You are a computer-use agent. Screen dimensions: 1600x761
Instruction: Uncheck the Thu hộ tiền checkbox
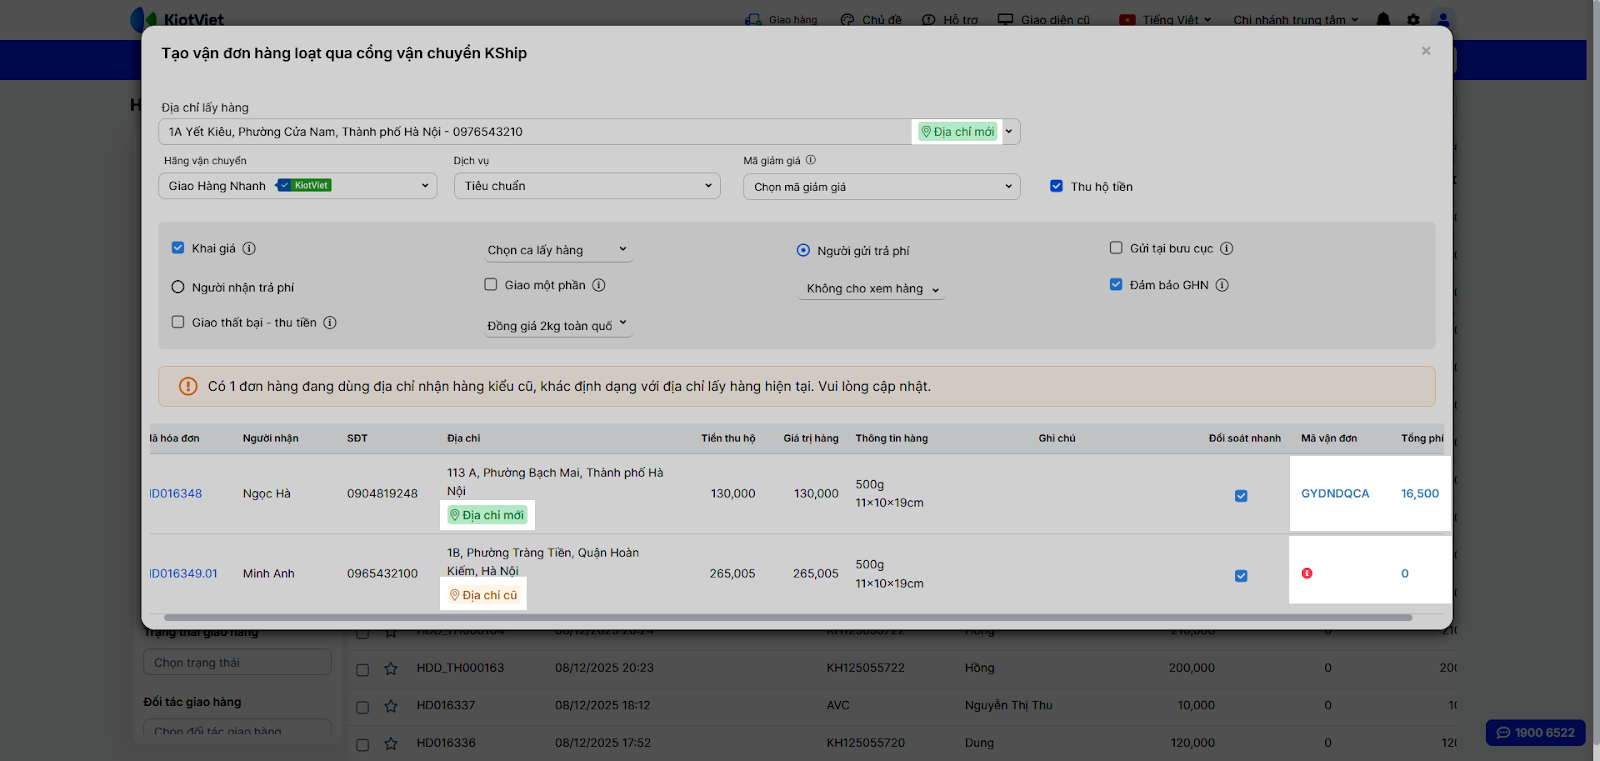point(1056,186)
